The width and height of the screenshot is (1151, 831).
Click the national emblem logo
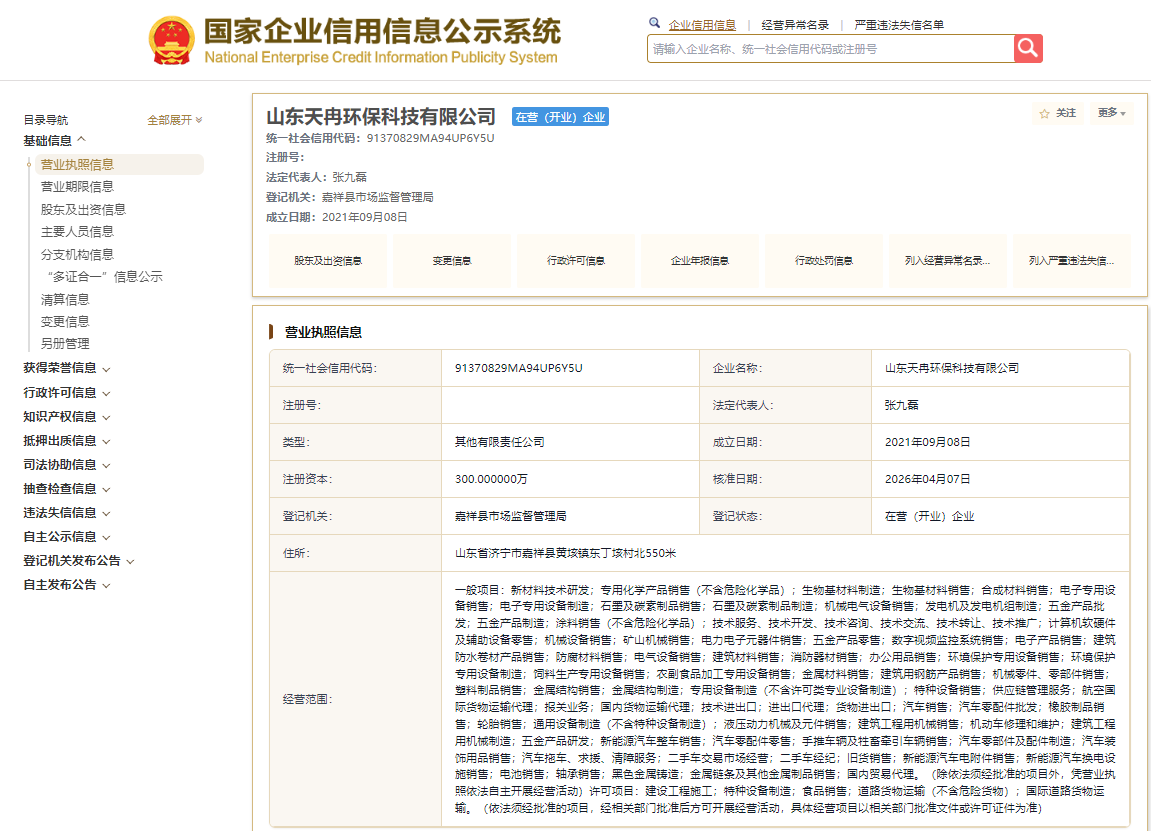(x=172, y=40)
